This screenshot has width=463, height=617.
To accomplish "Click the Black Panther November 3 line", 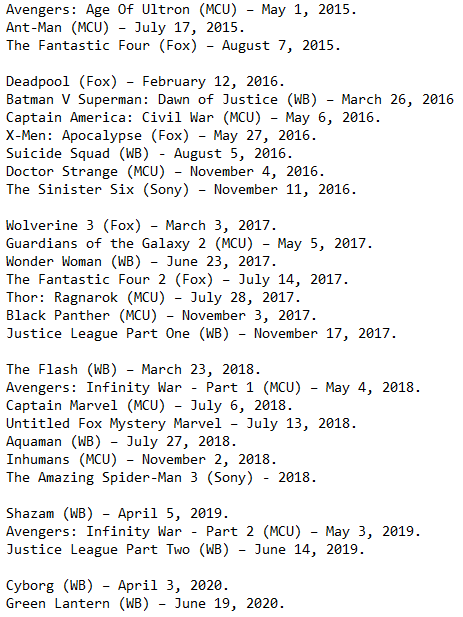I will (161, 316).
